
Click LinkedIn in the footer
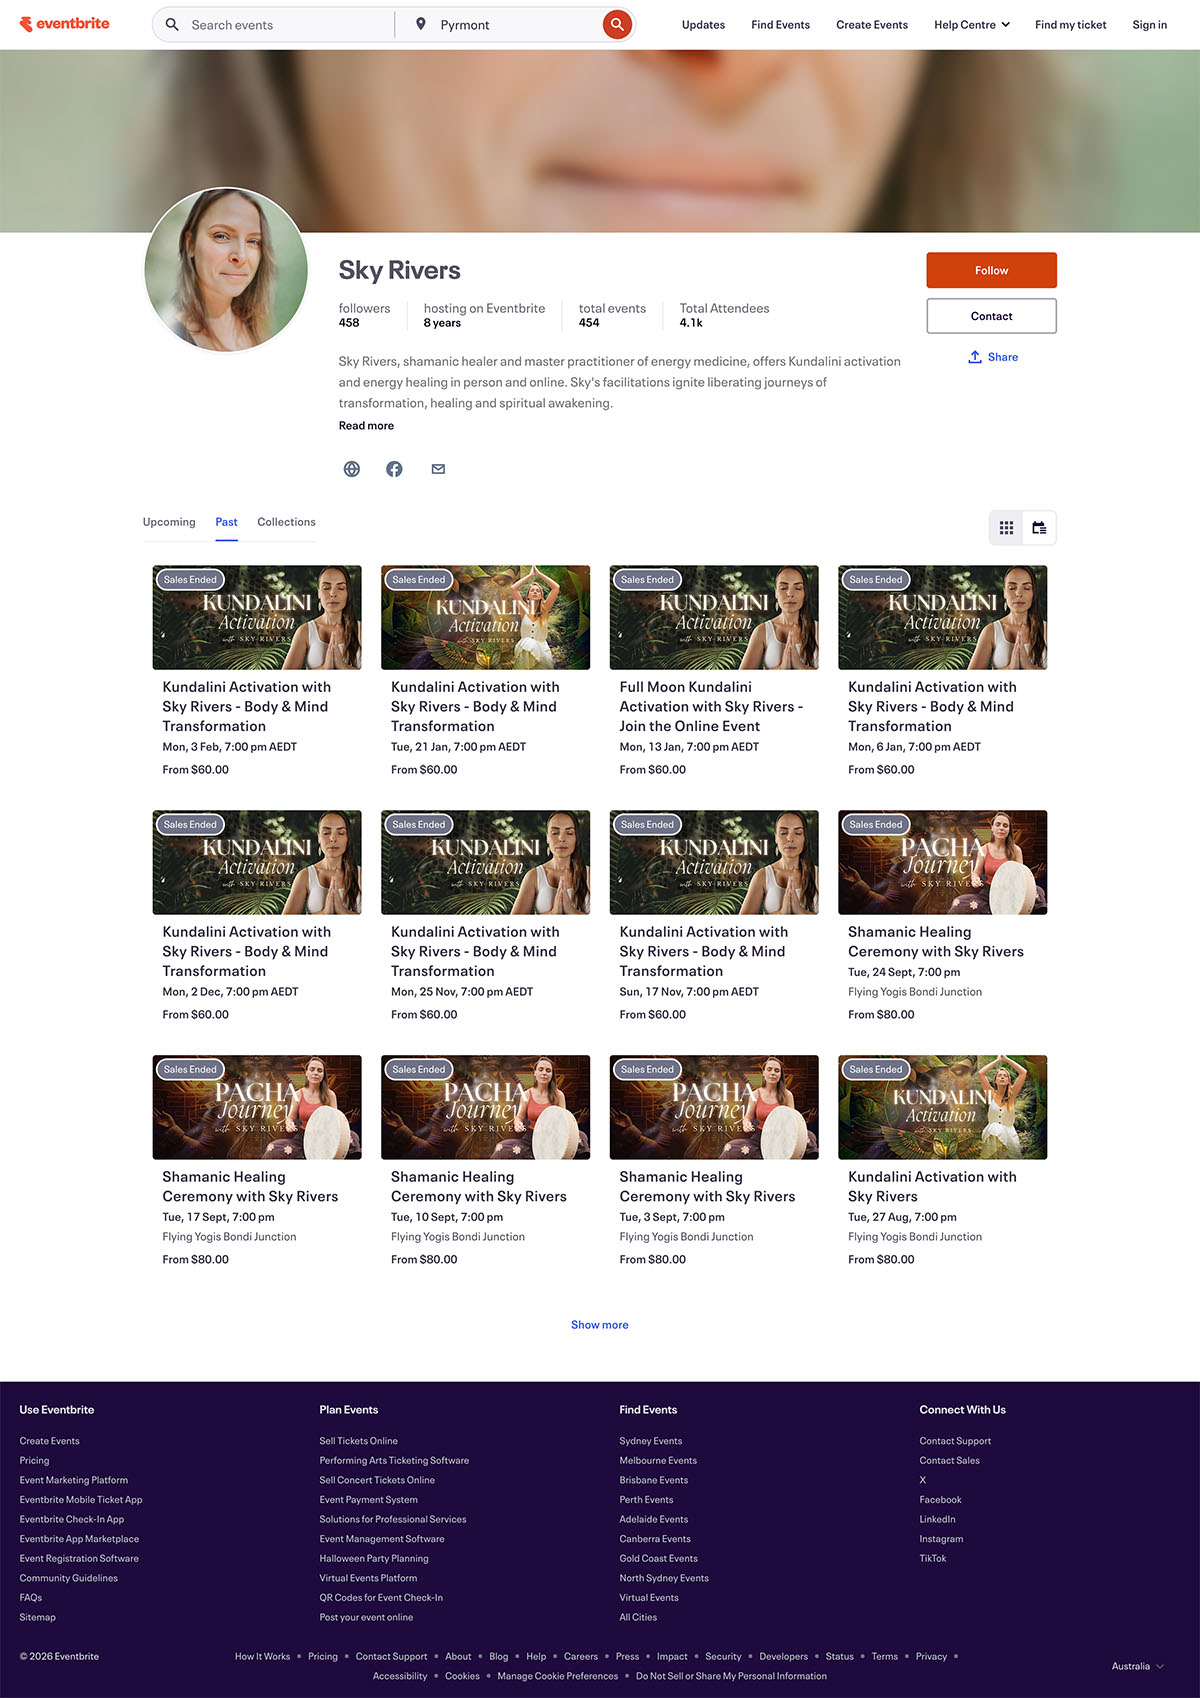point(937,1519)
